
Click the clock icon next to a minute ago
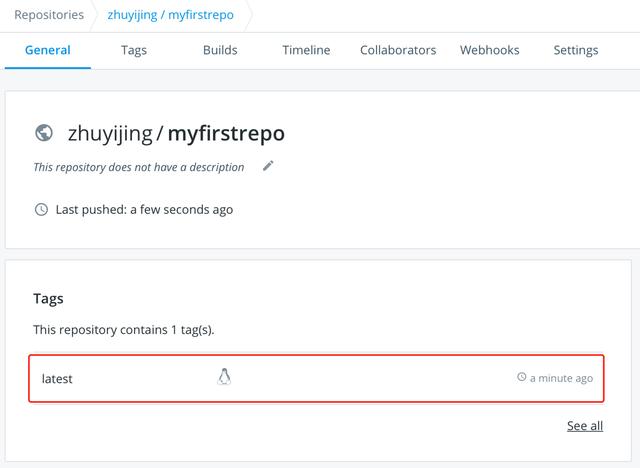[x=522, y=377]
